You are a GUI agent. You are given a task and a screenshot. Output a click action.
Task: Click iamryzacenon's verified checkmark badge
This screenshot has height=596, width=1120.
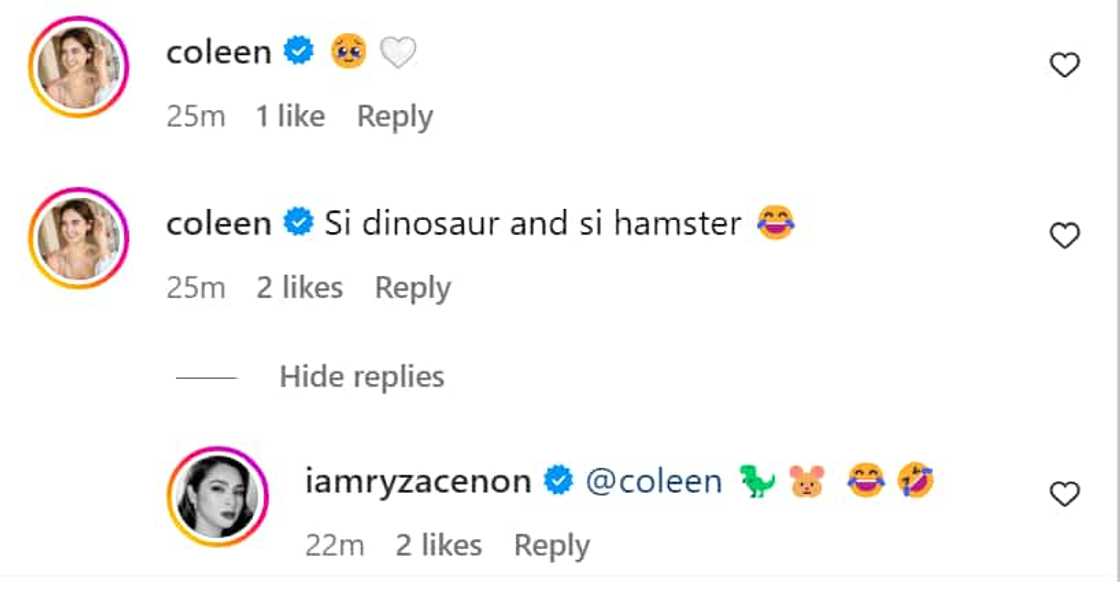coord(556,480)
